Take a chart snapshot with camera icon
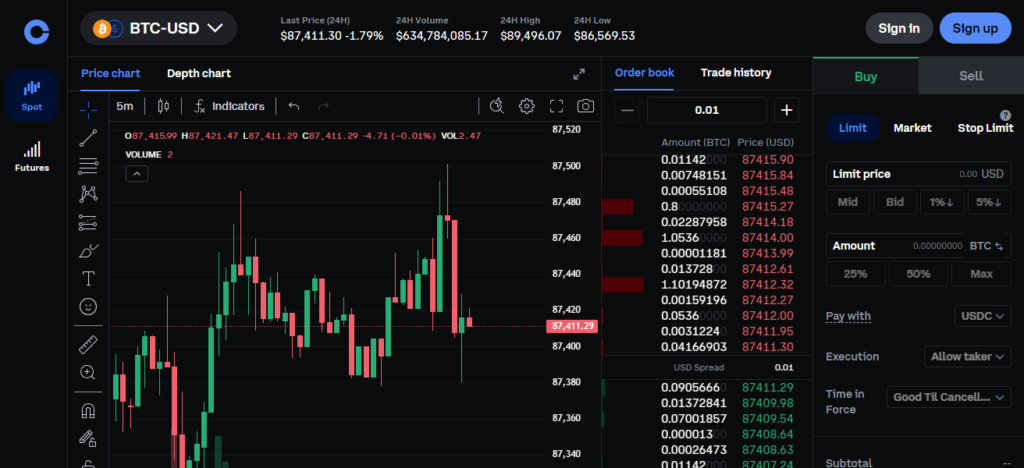 point(586,106)
